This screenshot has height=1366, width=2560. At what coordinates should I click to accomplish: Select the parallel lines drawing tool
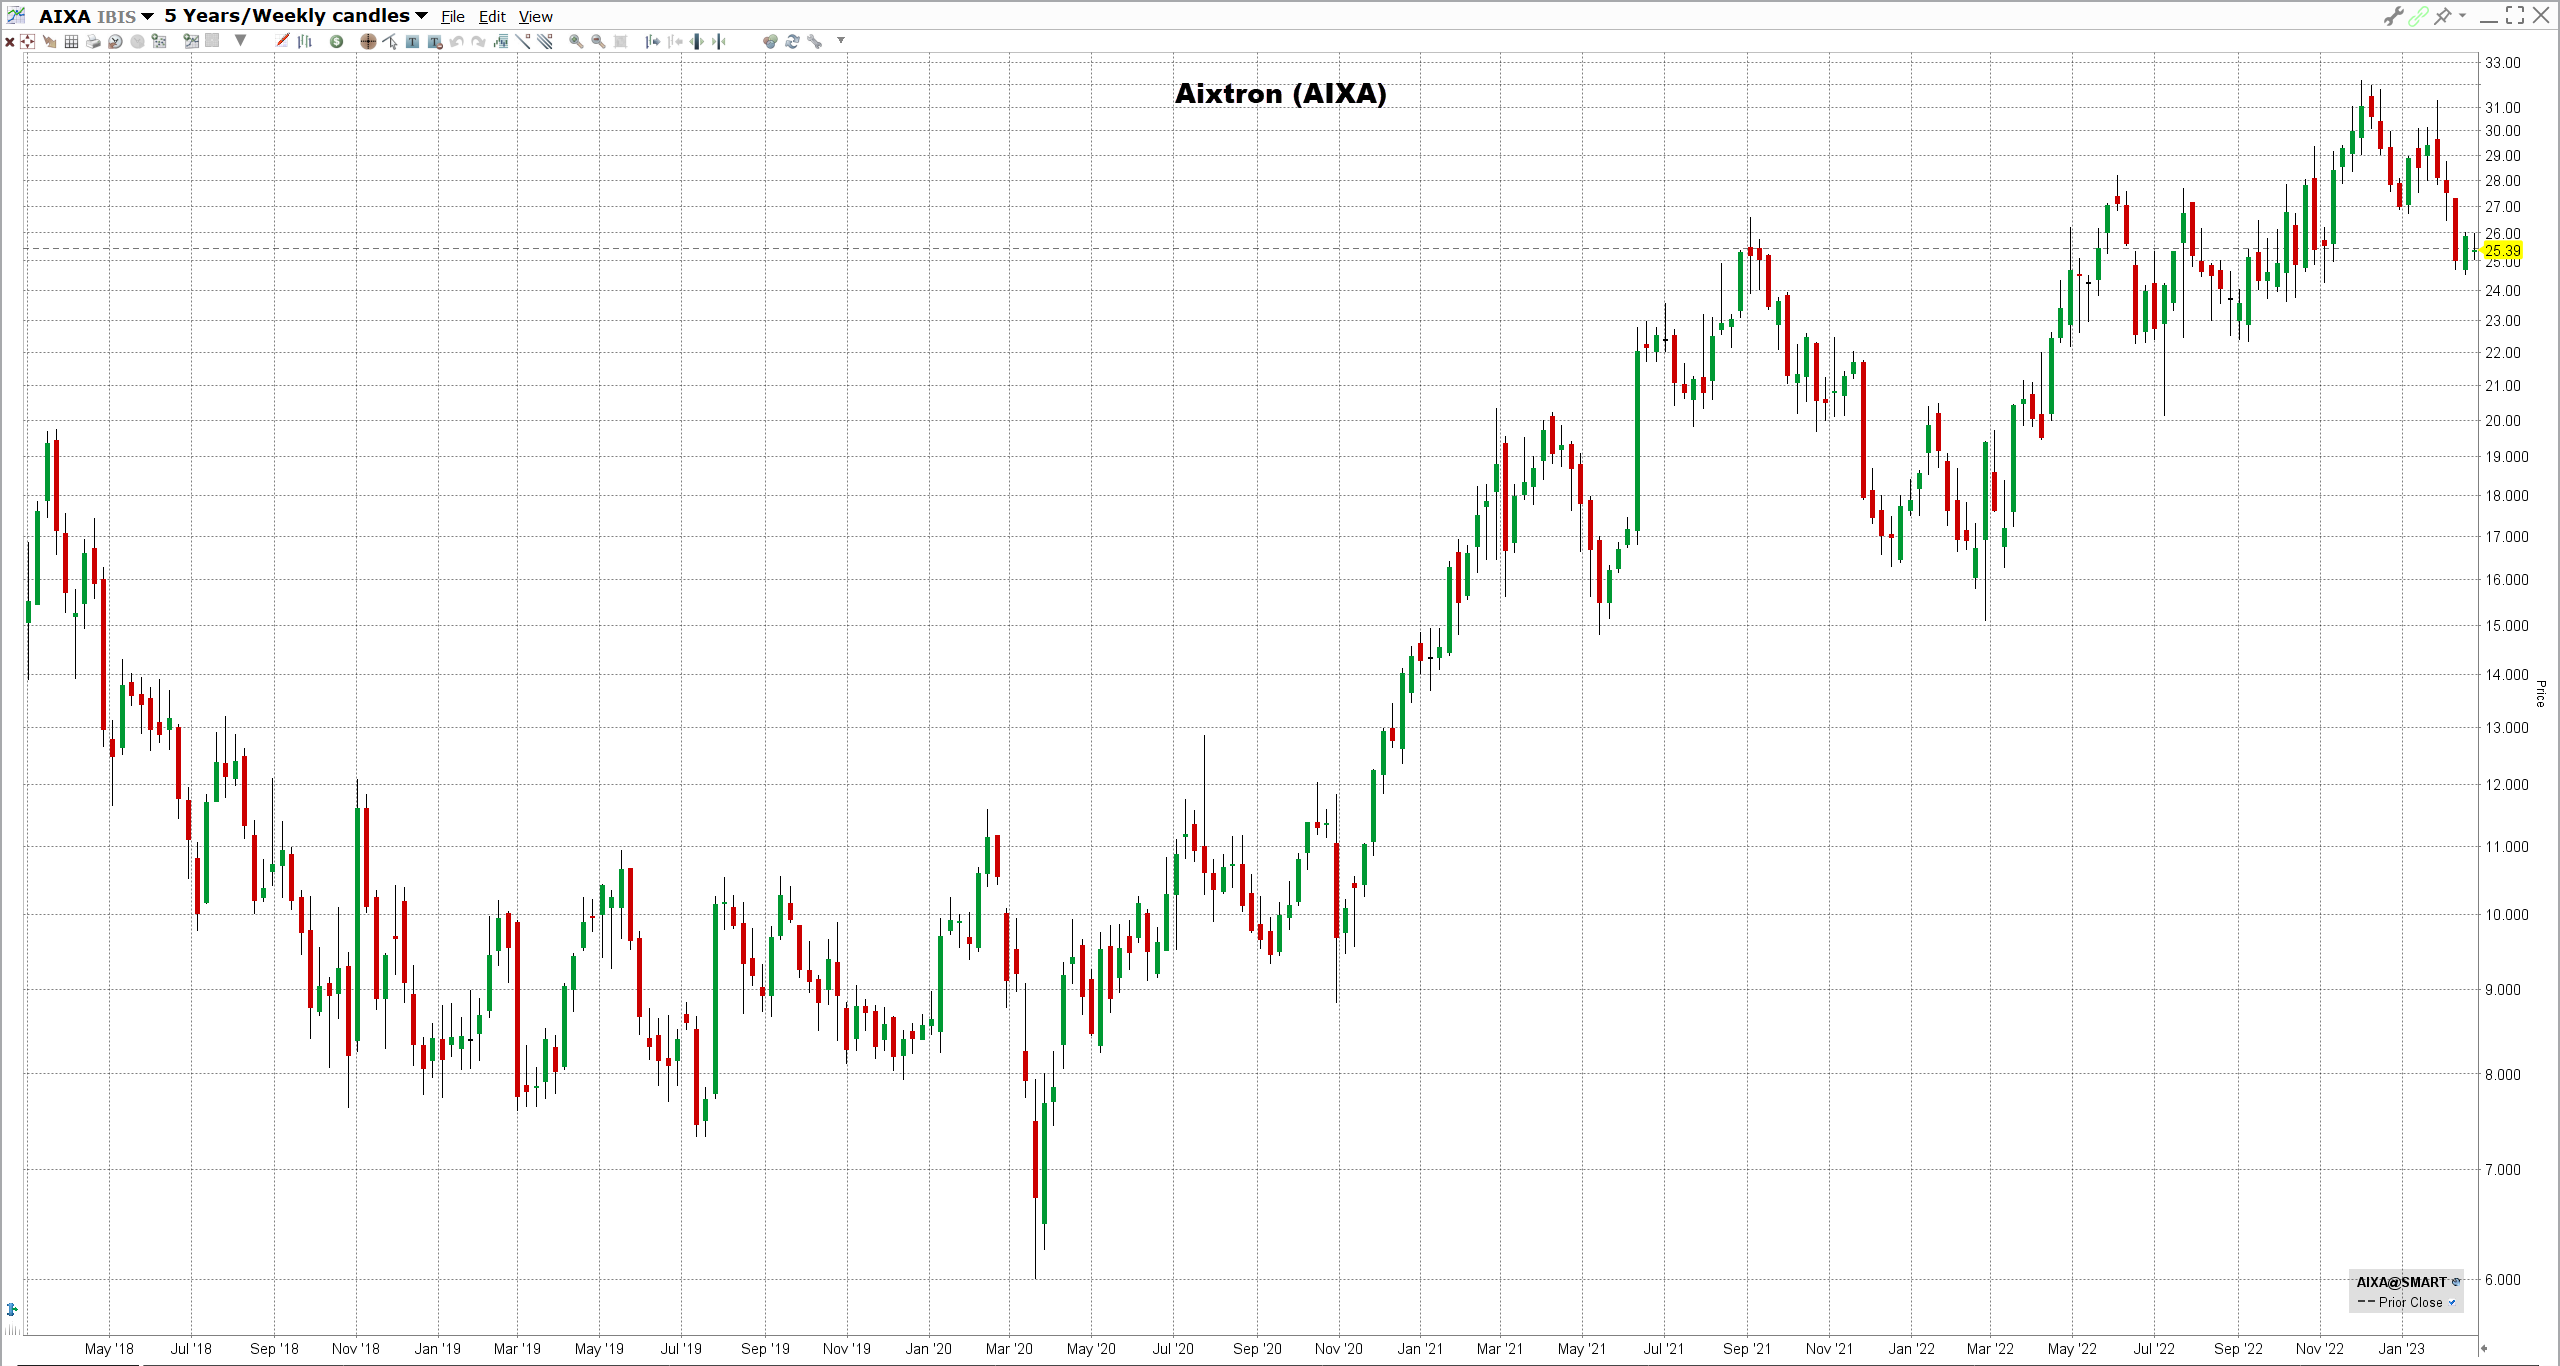[545, 41]
